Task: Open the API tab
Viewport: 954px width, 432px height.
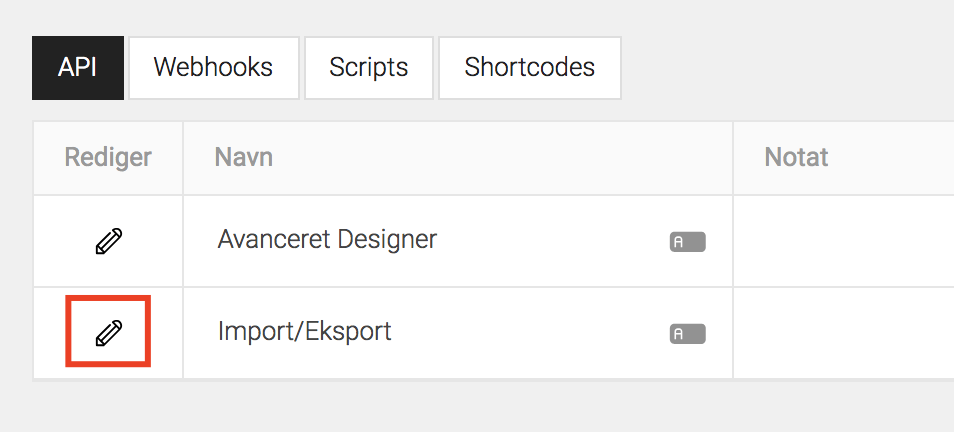Action: click(x=78, y=68)
